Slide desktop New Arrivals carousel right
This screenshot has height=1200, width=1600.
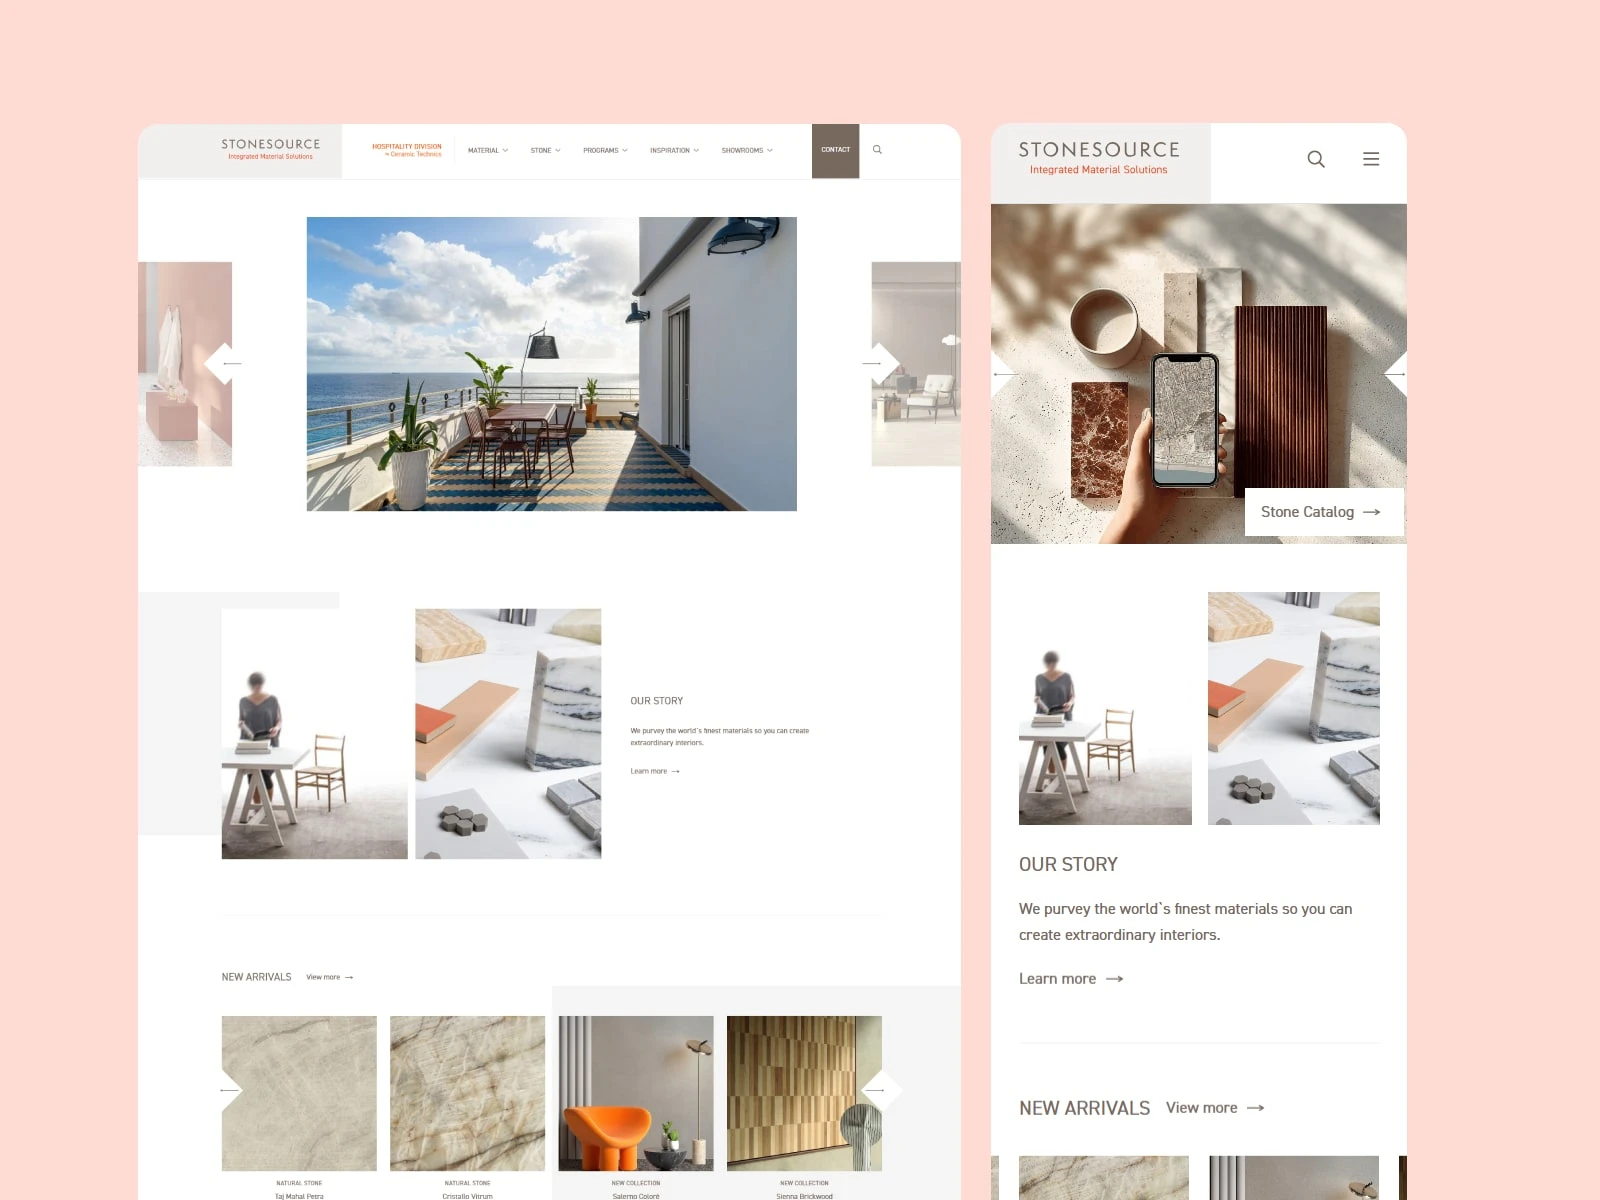880,1090
